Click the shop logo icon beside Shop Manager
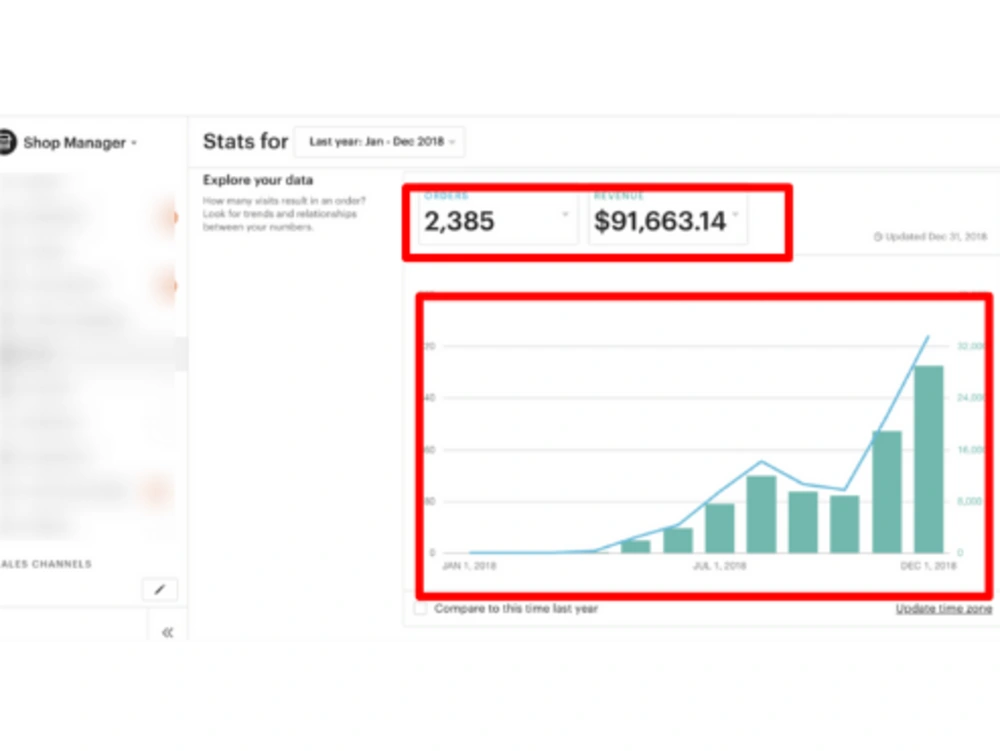The width and height of the screenshot is (1000, 751). (6, 142)
